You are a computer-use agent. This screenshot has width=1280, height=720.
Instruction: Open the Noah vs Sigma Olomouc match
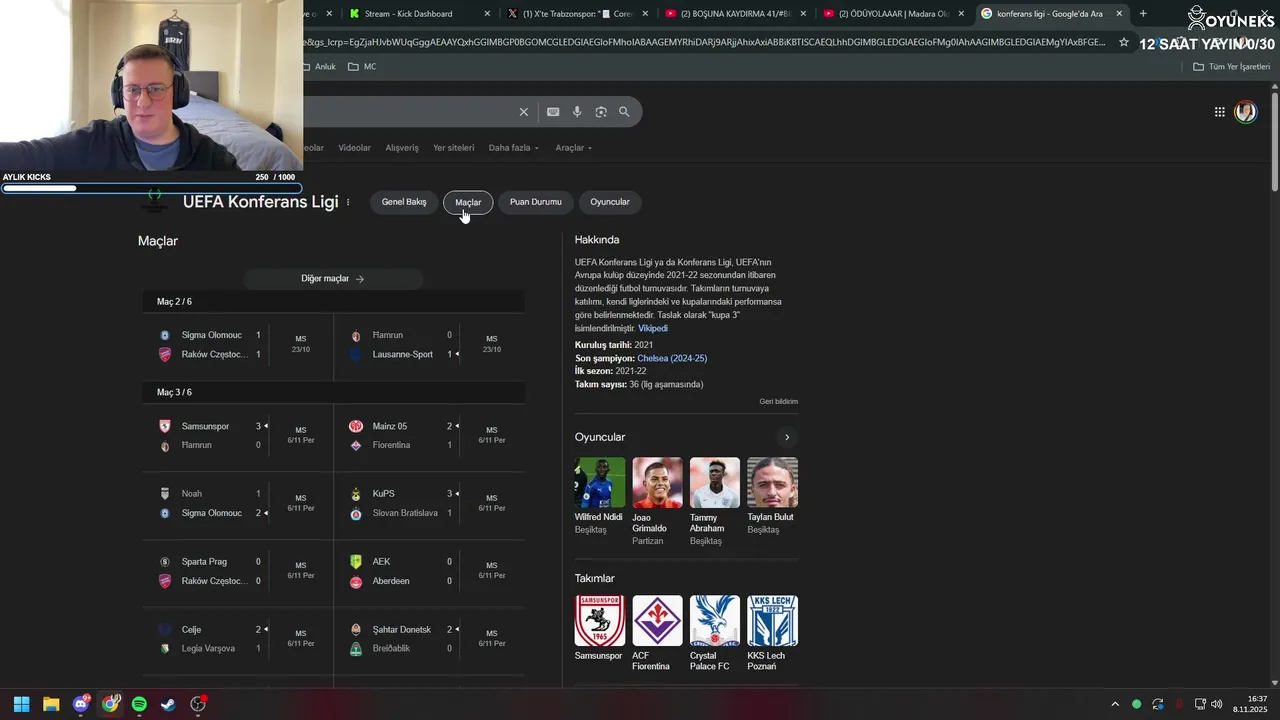pos(238,503)
